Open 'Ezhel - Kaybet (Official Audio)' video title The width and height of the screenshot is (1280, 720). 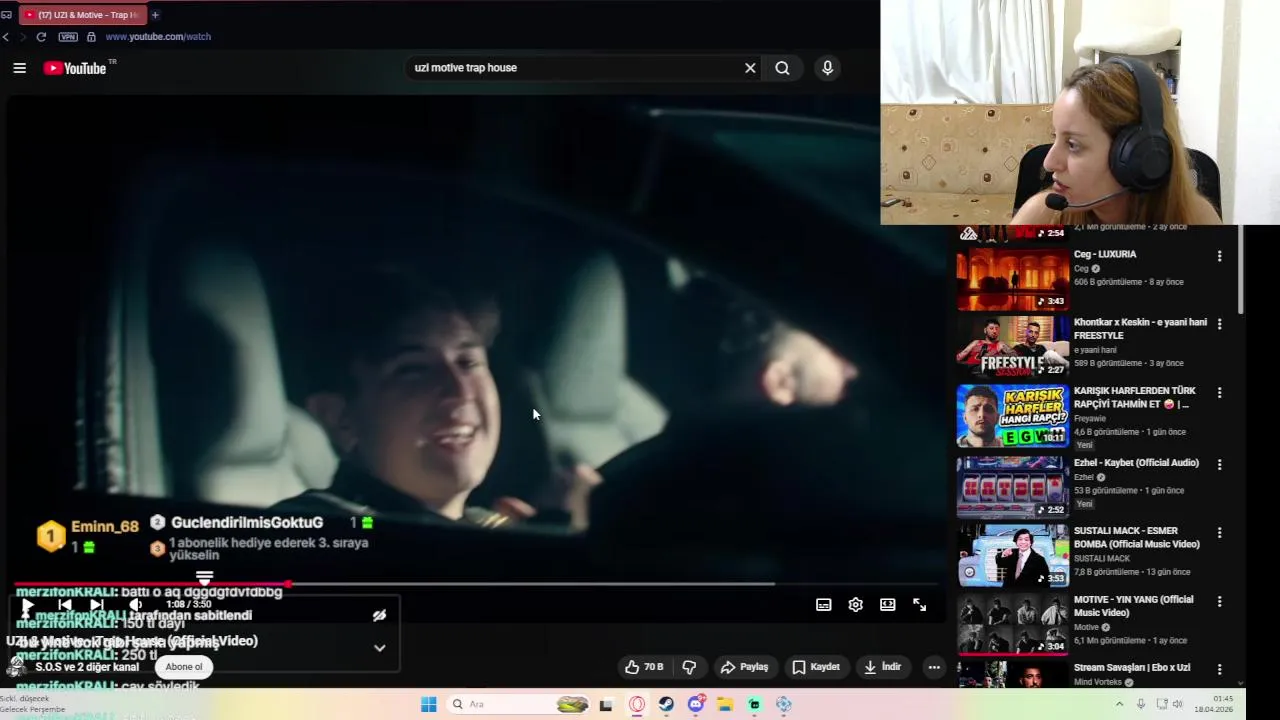click(x=1136, y=463)
